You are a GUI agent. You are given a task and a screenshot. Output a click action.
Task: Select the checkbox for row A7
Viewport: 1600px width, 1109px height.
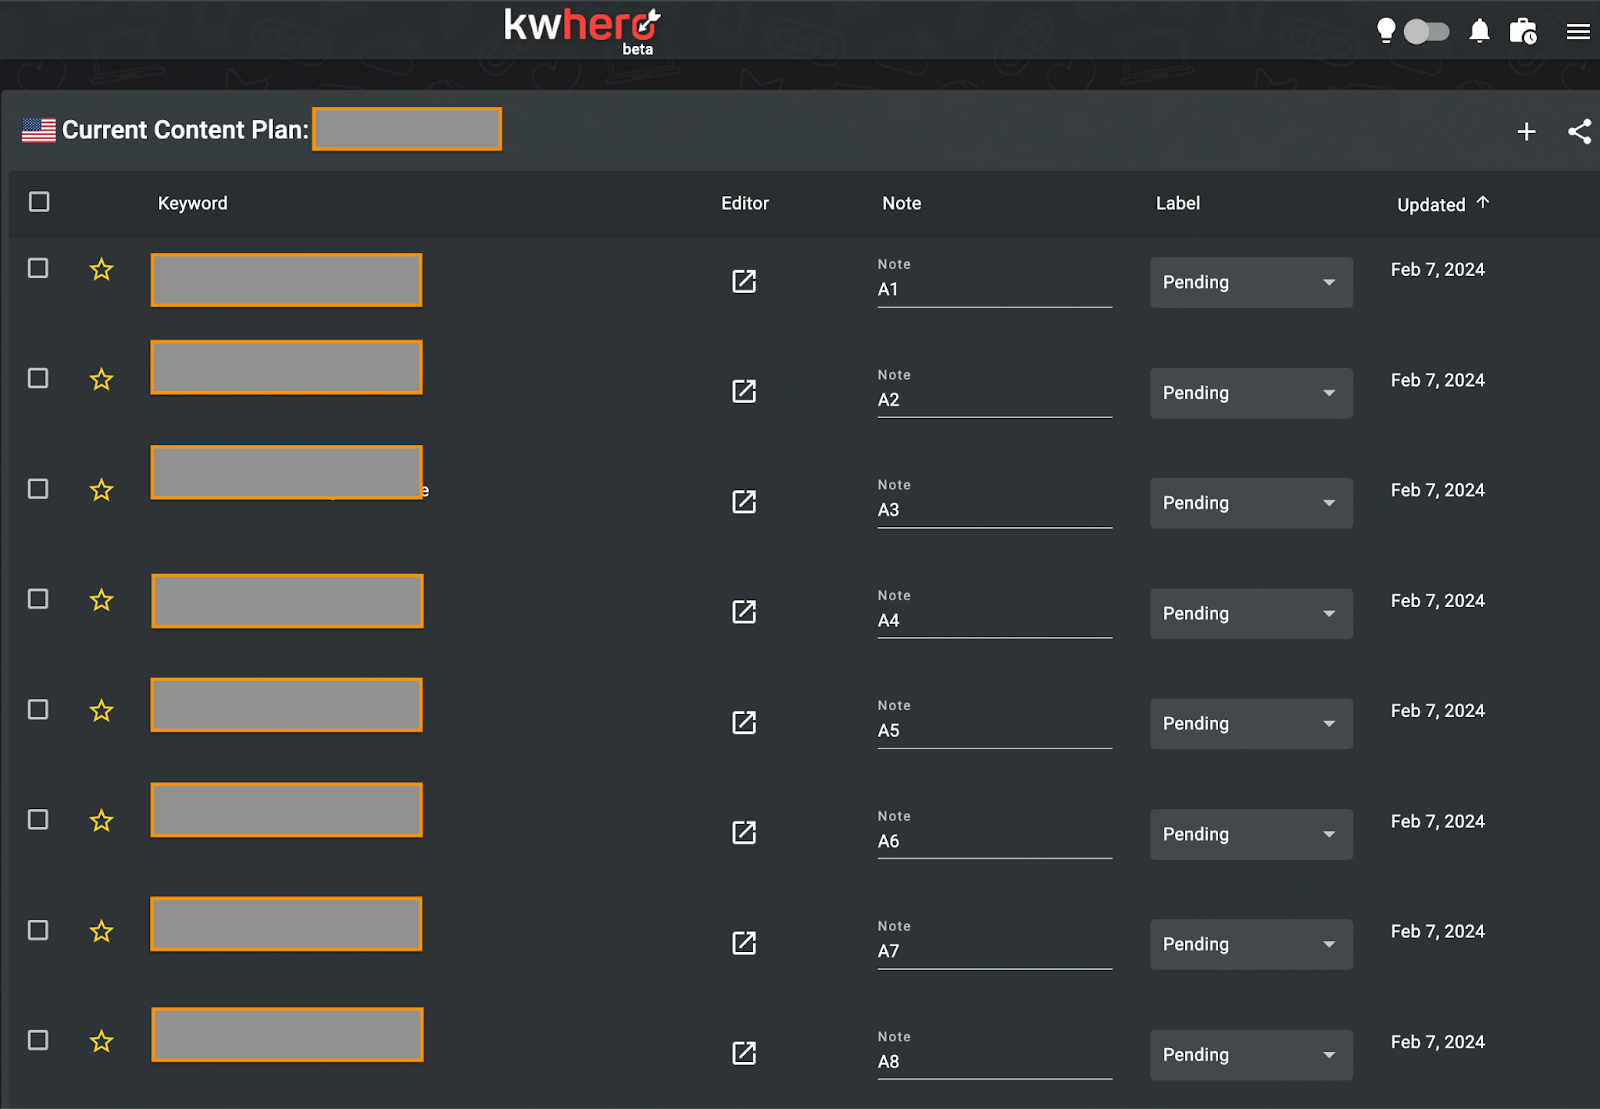click(38, 930)
